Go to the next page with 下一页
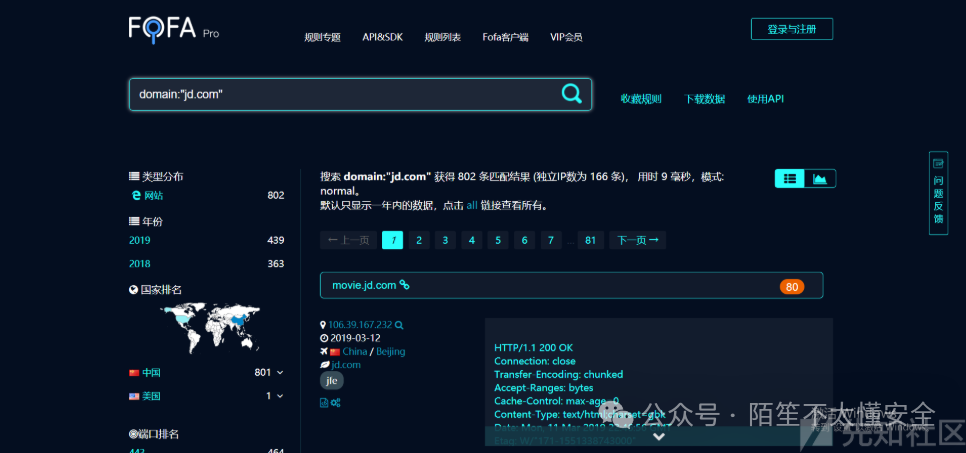The width and height of the screenshot is (966, 453). click(638, 240)
